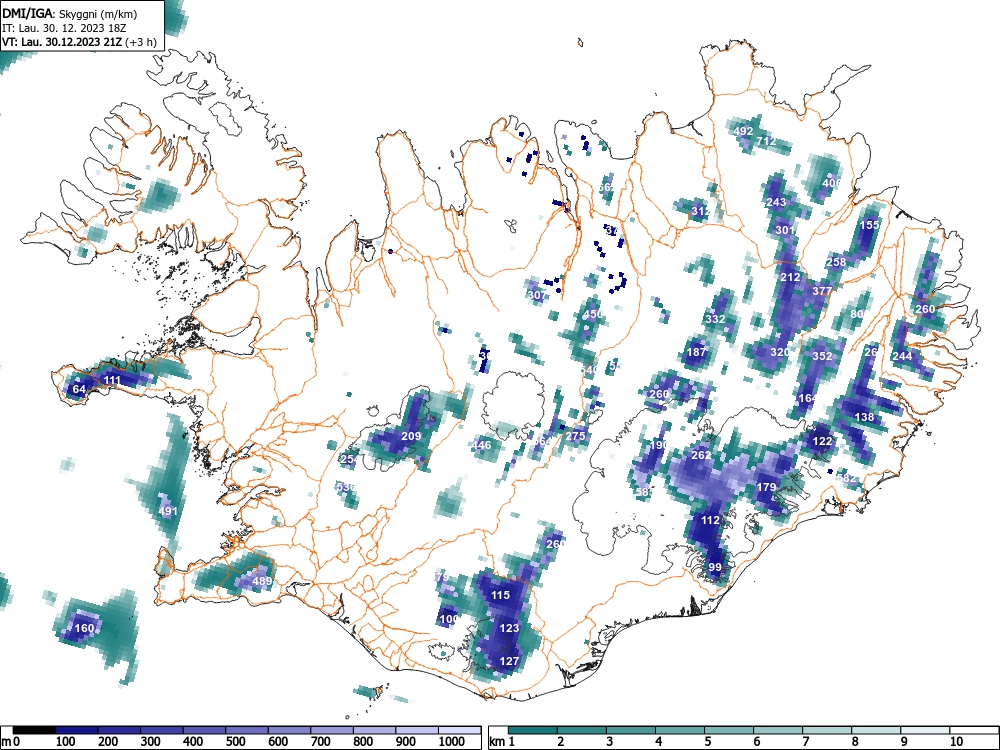Image resolution: width=1000 pixels, height=750 pixels.
Task: Click the black 0–100 m legend swatch
Action: click(x=34, y=730)
